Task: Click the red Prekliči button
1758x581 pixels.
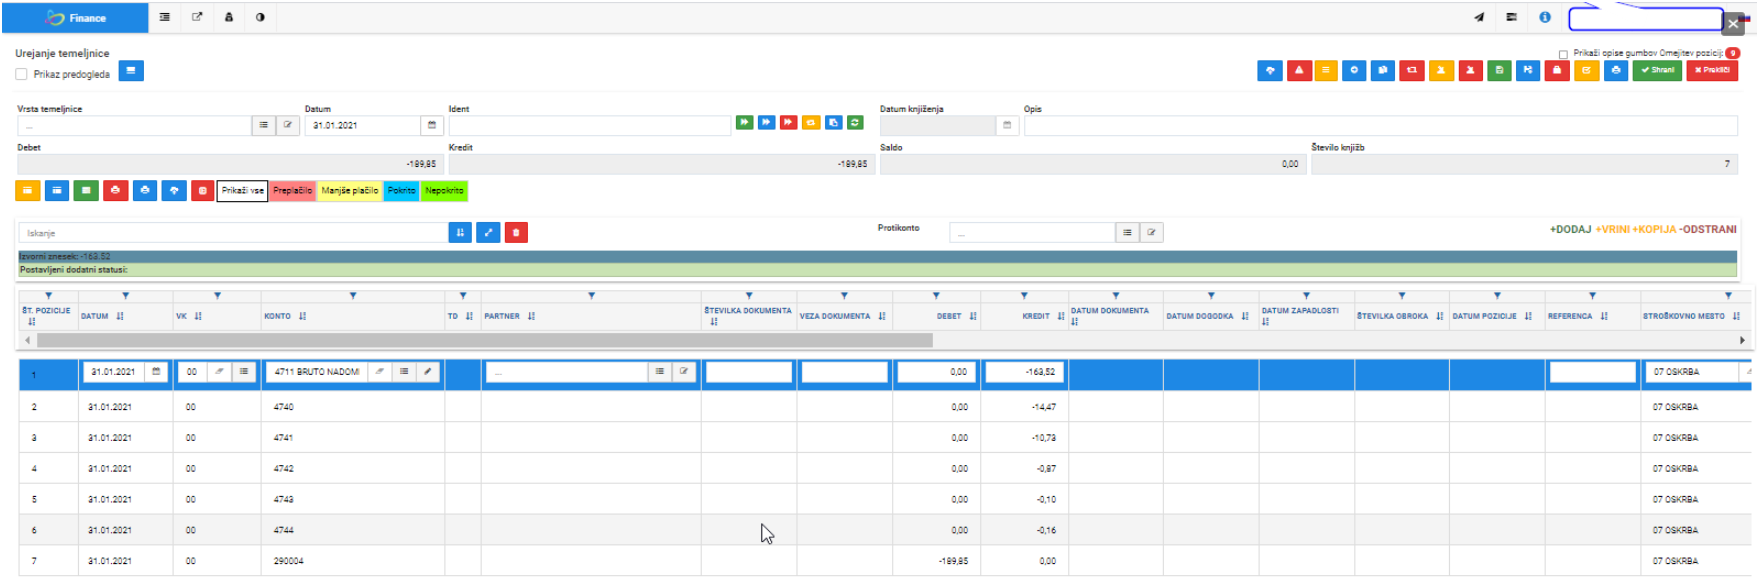Action: tap(1712, 71)
